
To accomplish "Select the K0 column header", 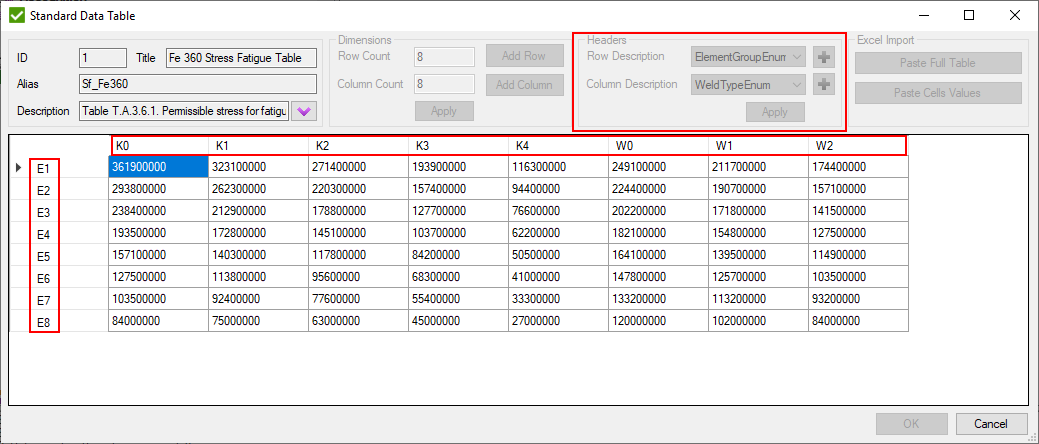I will 158,145.
